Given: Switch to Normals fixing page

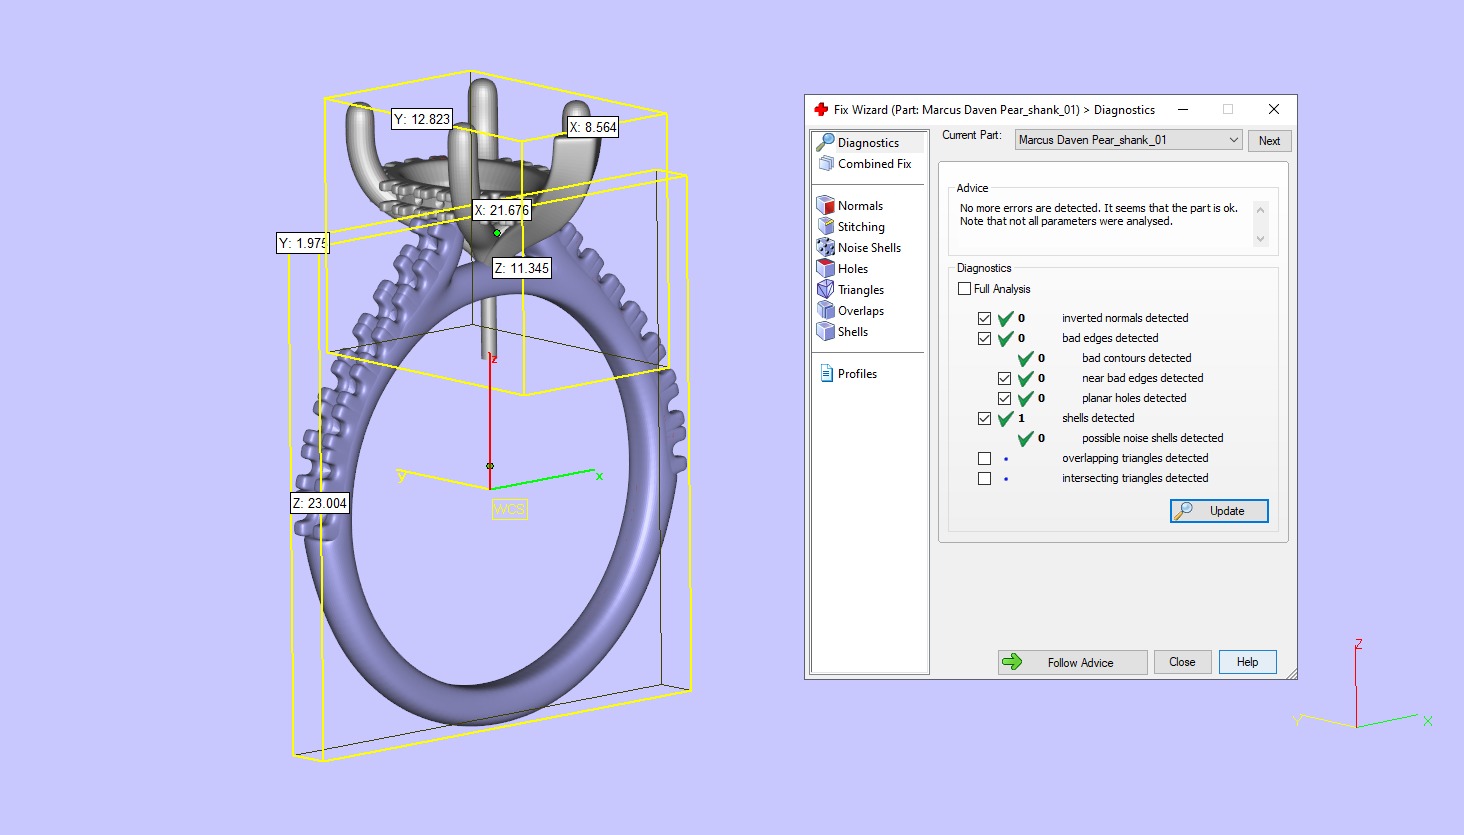Looking at the screenshot, I should coord(860,205).
